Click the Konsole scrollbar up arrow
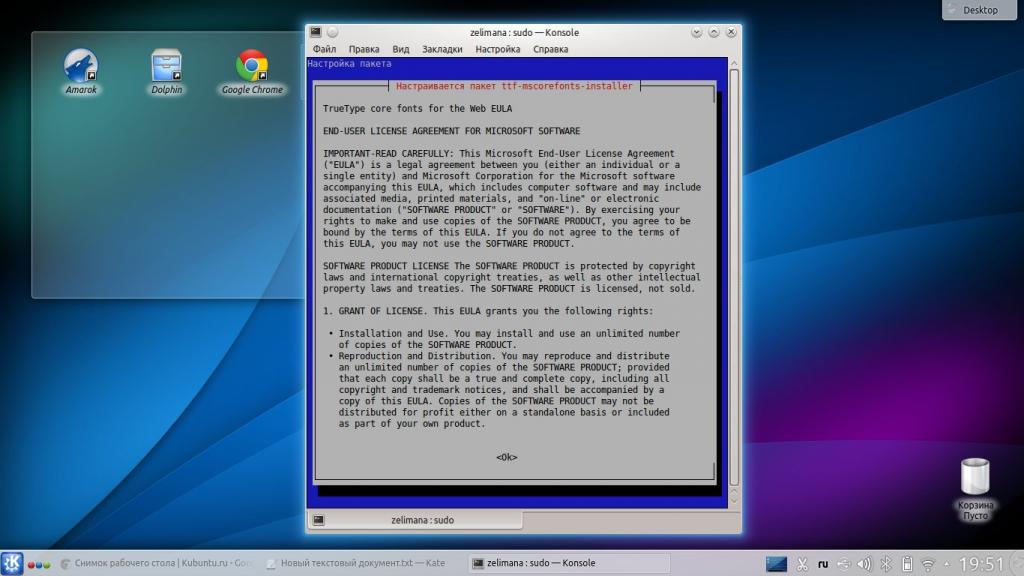This screenshot has width=1024, height=576. (734, 63)
